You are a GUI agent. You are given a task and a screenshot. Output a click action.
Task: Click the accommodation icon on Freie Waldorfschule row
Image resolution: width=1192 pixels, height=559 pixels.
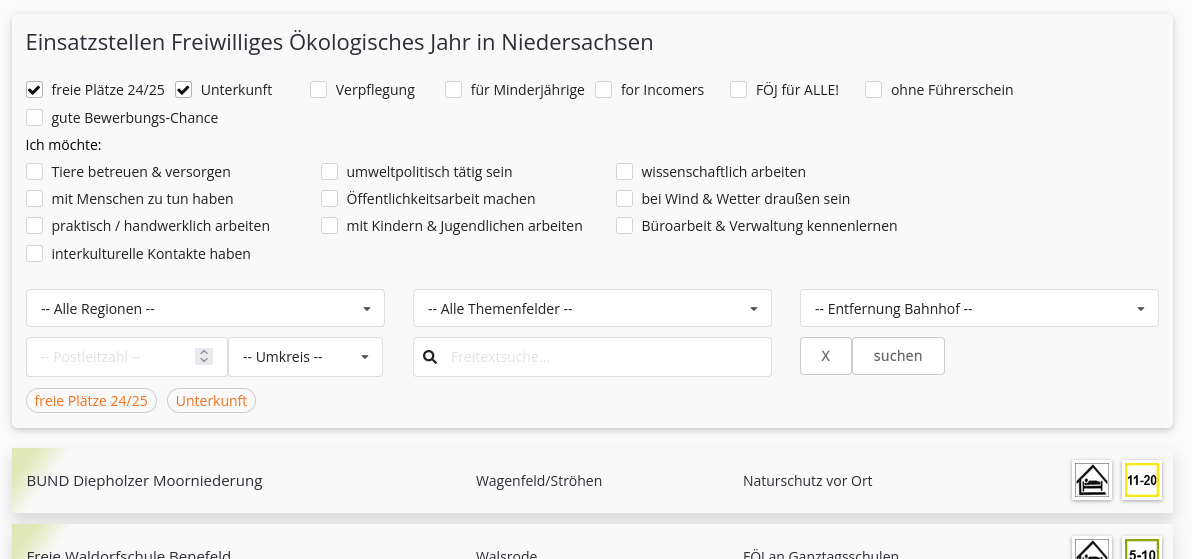tap(1091, 549)
